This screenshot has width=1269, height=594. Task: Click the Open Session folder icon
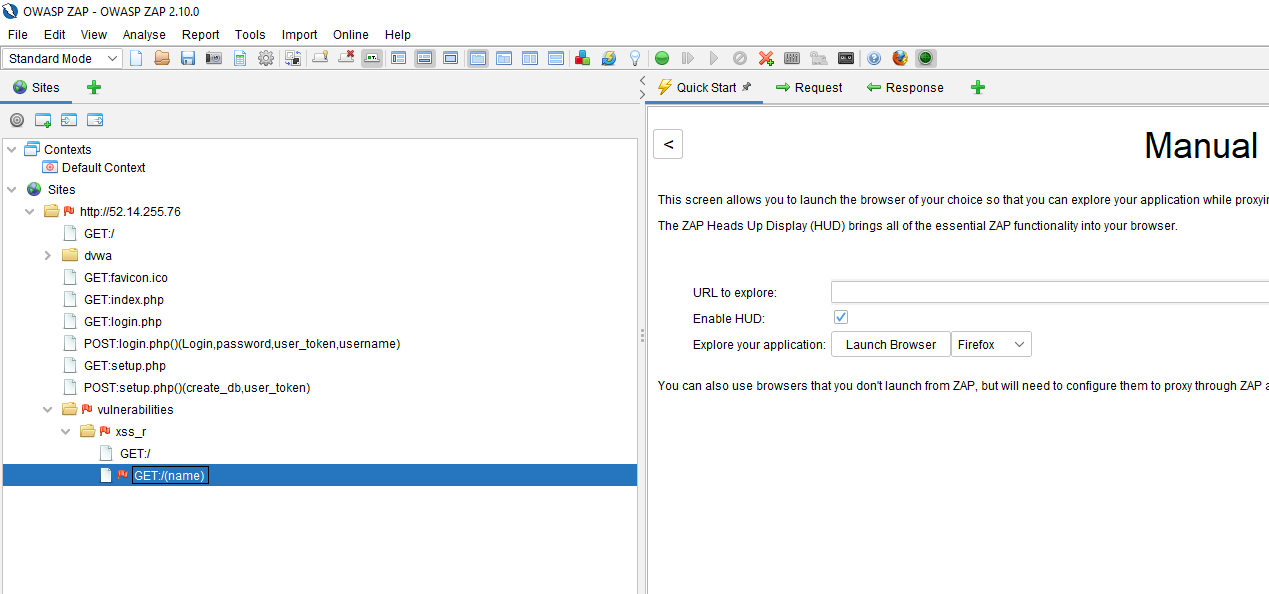162,59
